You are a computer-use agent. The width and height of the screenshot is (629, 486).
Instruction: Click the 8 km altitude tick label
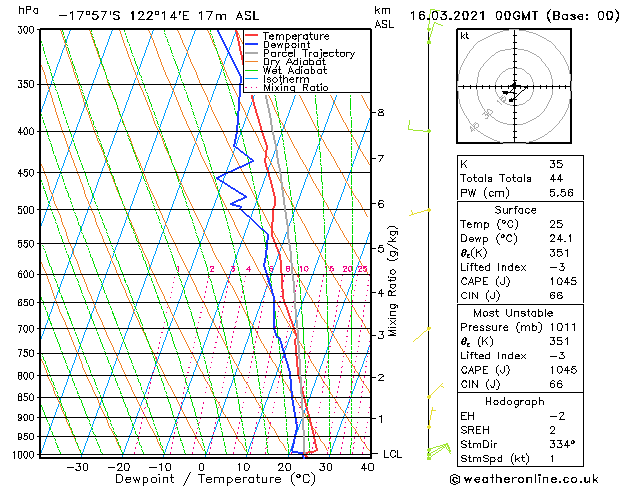click(380, 112)
